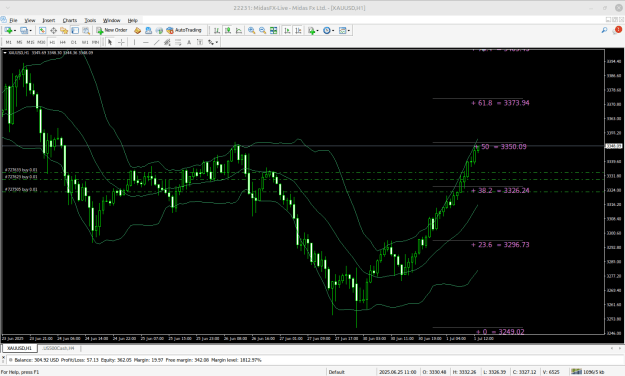Click the Arrows objects icon
Image resolution: width=625 pixels, height=376 pixels.
point(210,42)
